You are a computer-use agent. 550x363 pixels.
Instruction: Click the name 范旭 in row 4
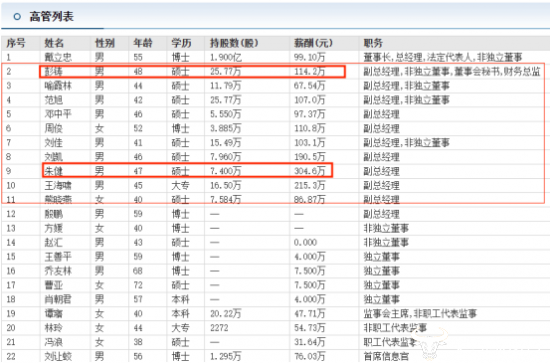click(x=54, y=100)
